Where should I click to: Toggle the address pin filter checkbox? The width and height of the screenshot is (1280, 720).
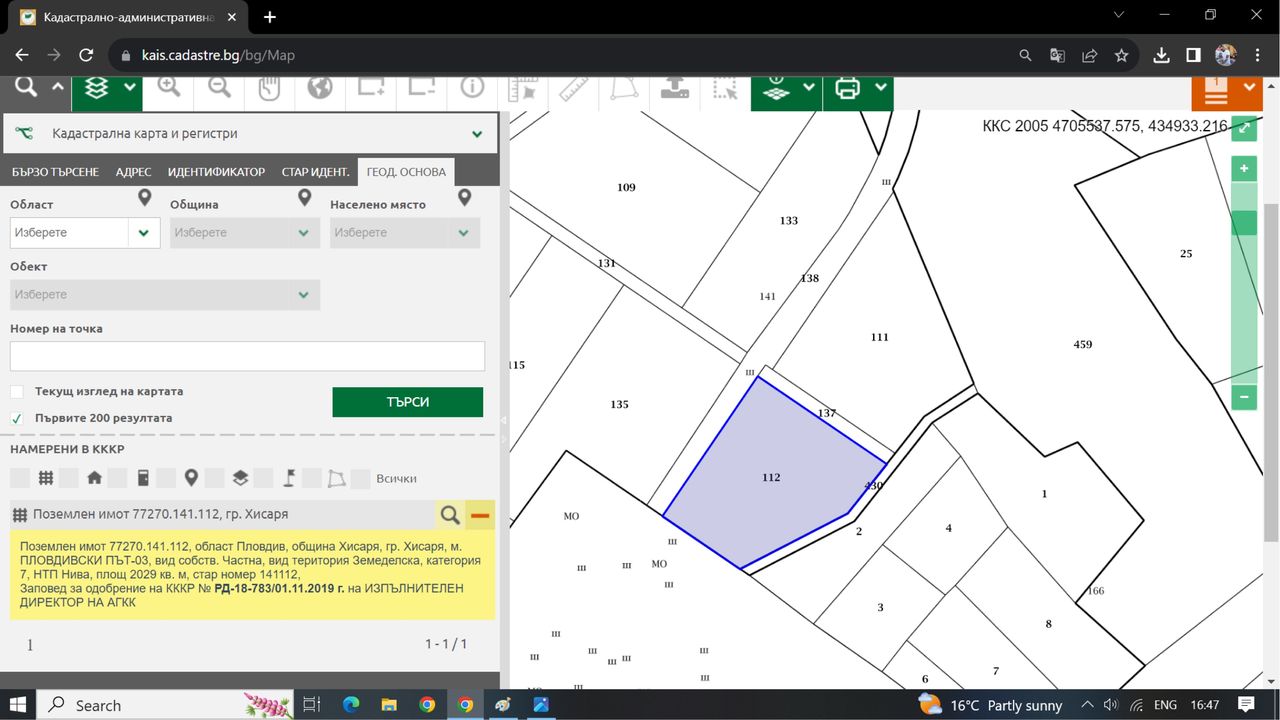coord(166,478)
